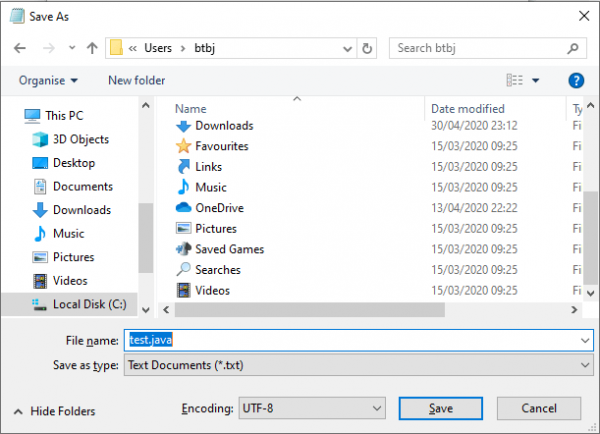Open Documents in navigation pane
The height and width of the screenshot is (434, 600).
[x=73, y=186]
